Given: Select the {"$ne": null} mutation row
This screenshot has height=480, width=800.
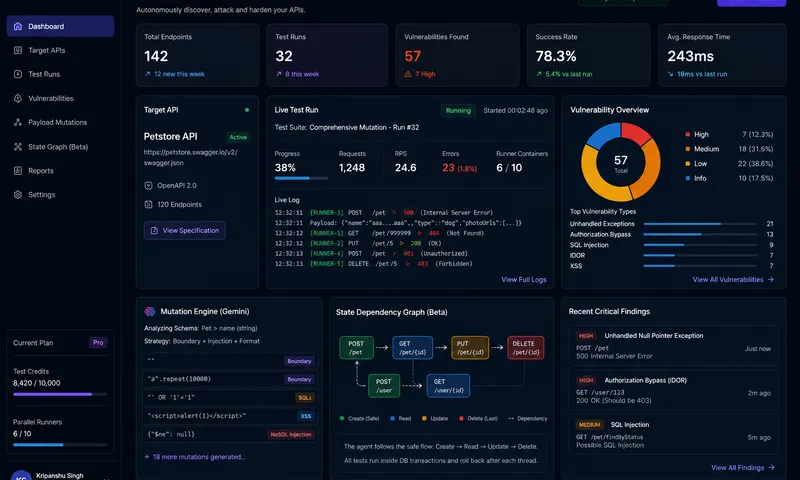Looking at the screenshot, I should pos(230,434).
